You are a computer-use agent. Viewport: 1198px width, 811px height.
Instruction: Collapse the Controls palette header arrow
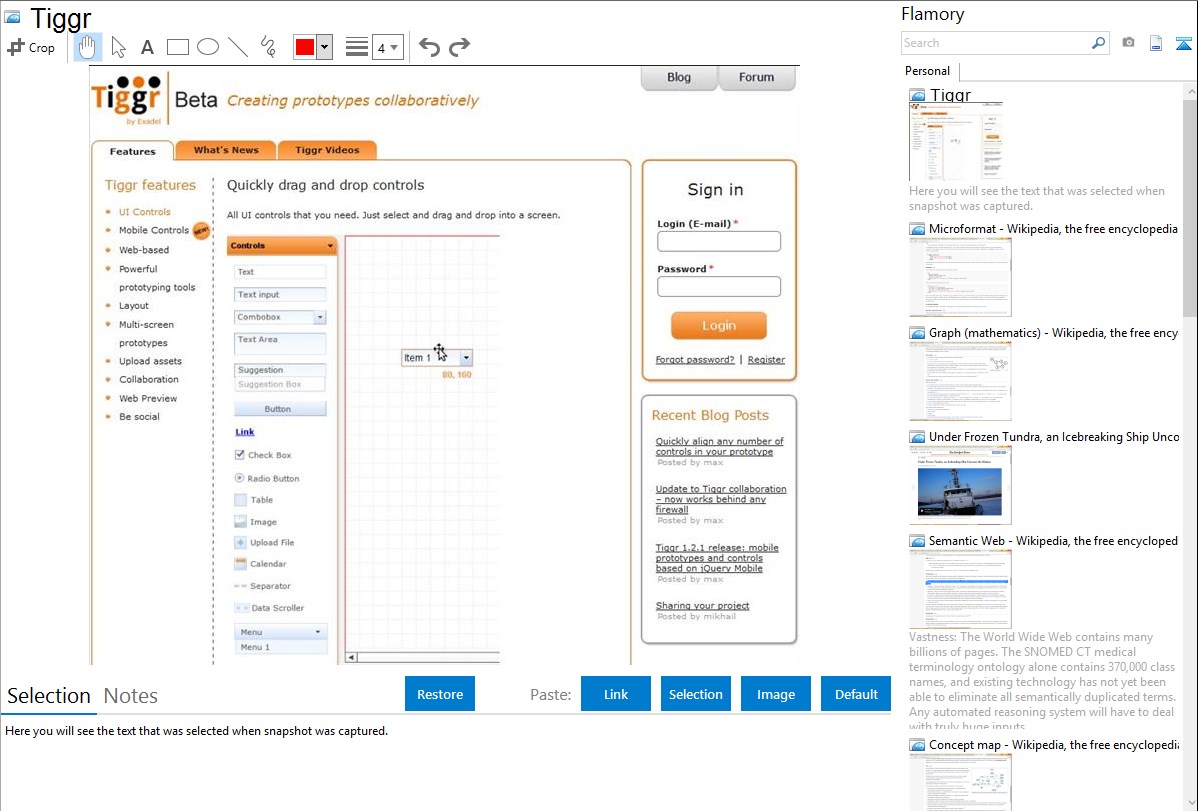(x=330, y=246)
